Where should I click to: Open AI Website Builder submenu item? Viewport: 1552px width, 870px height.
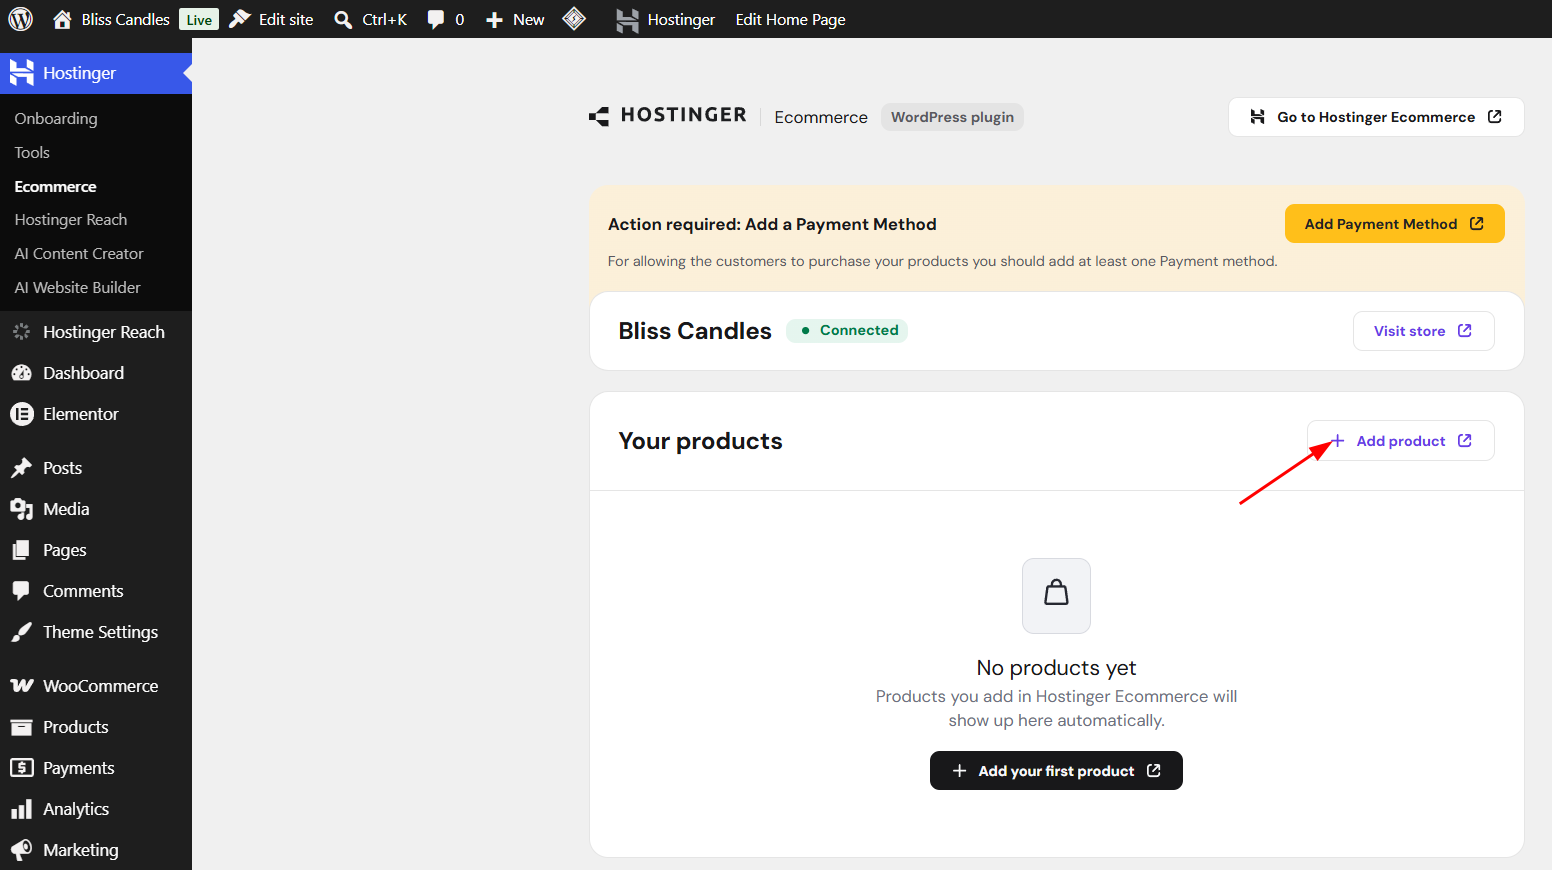coord(78,288)
